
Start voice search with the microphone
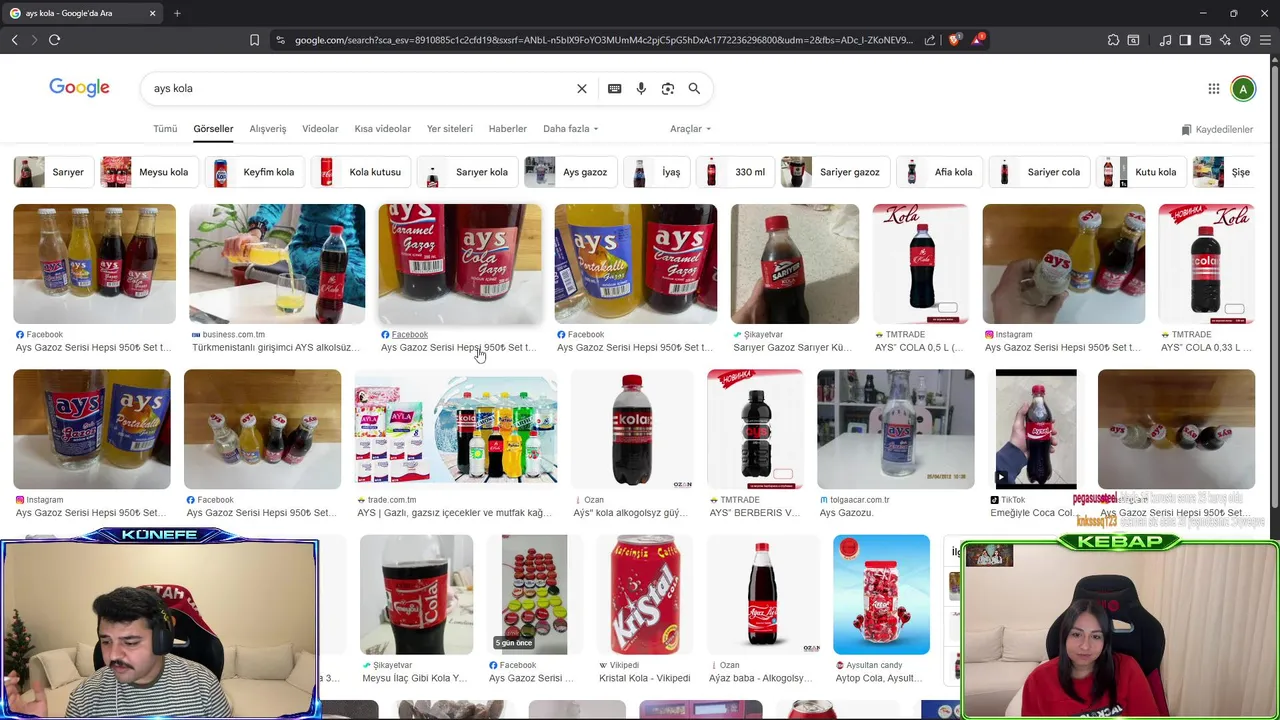click(641, 89)
